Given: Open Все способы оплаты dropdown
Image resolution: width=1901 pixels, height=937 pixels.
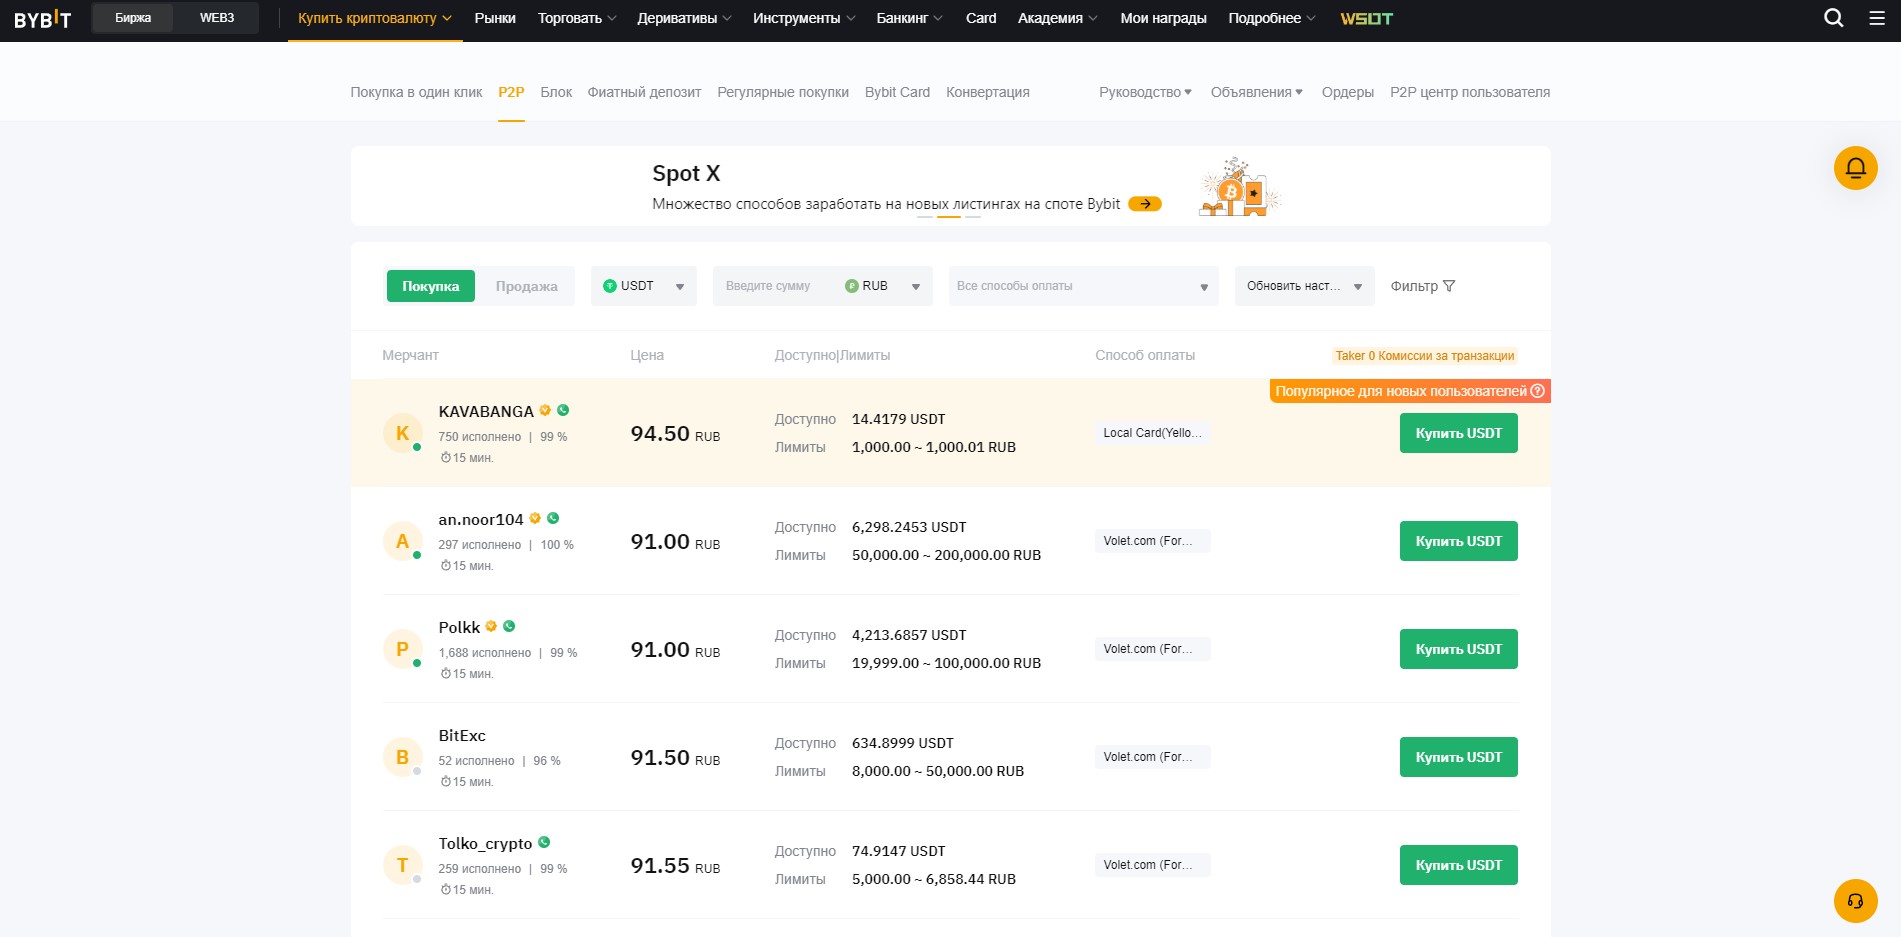Looking at the screenshot, I should (1083, 286).
